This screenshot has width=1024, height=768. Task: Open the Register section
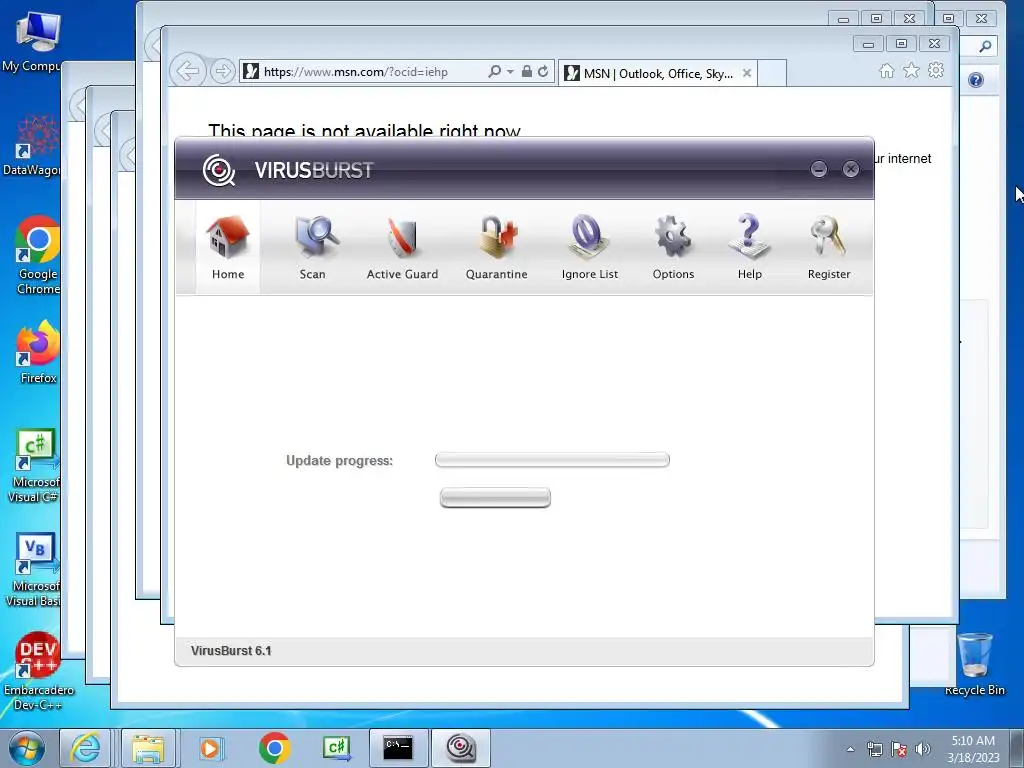point(829,248)
